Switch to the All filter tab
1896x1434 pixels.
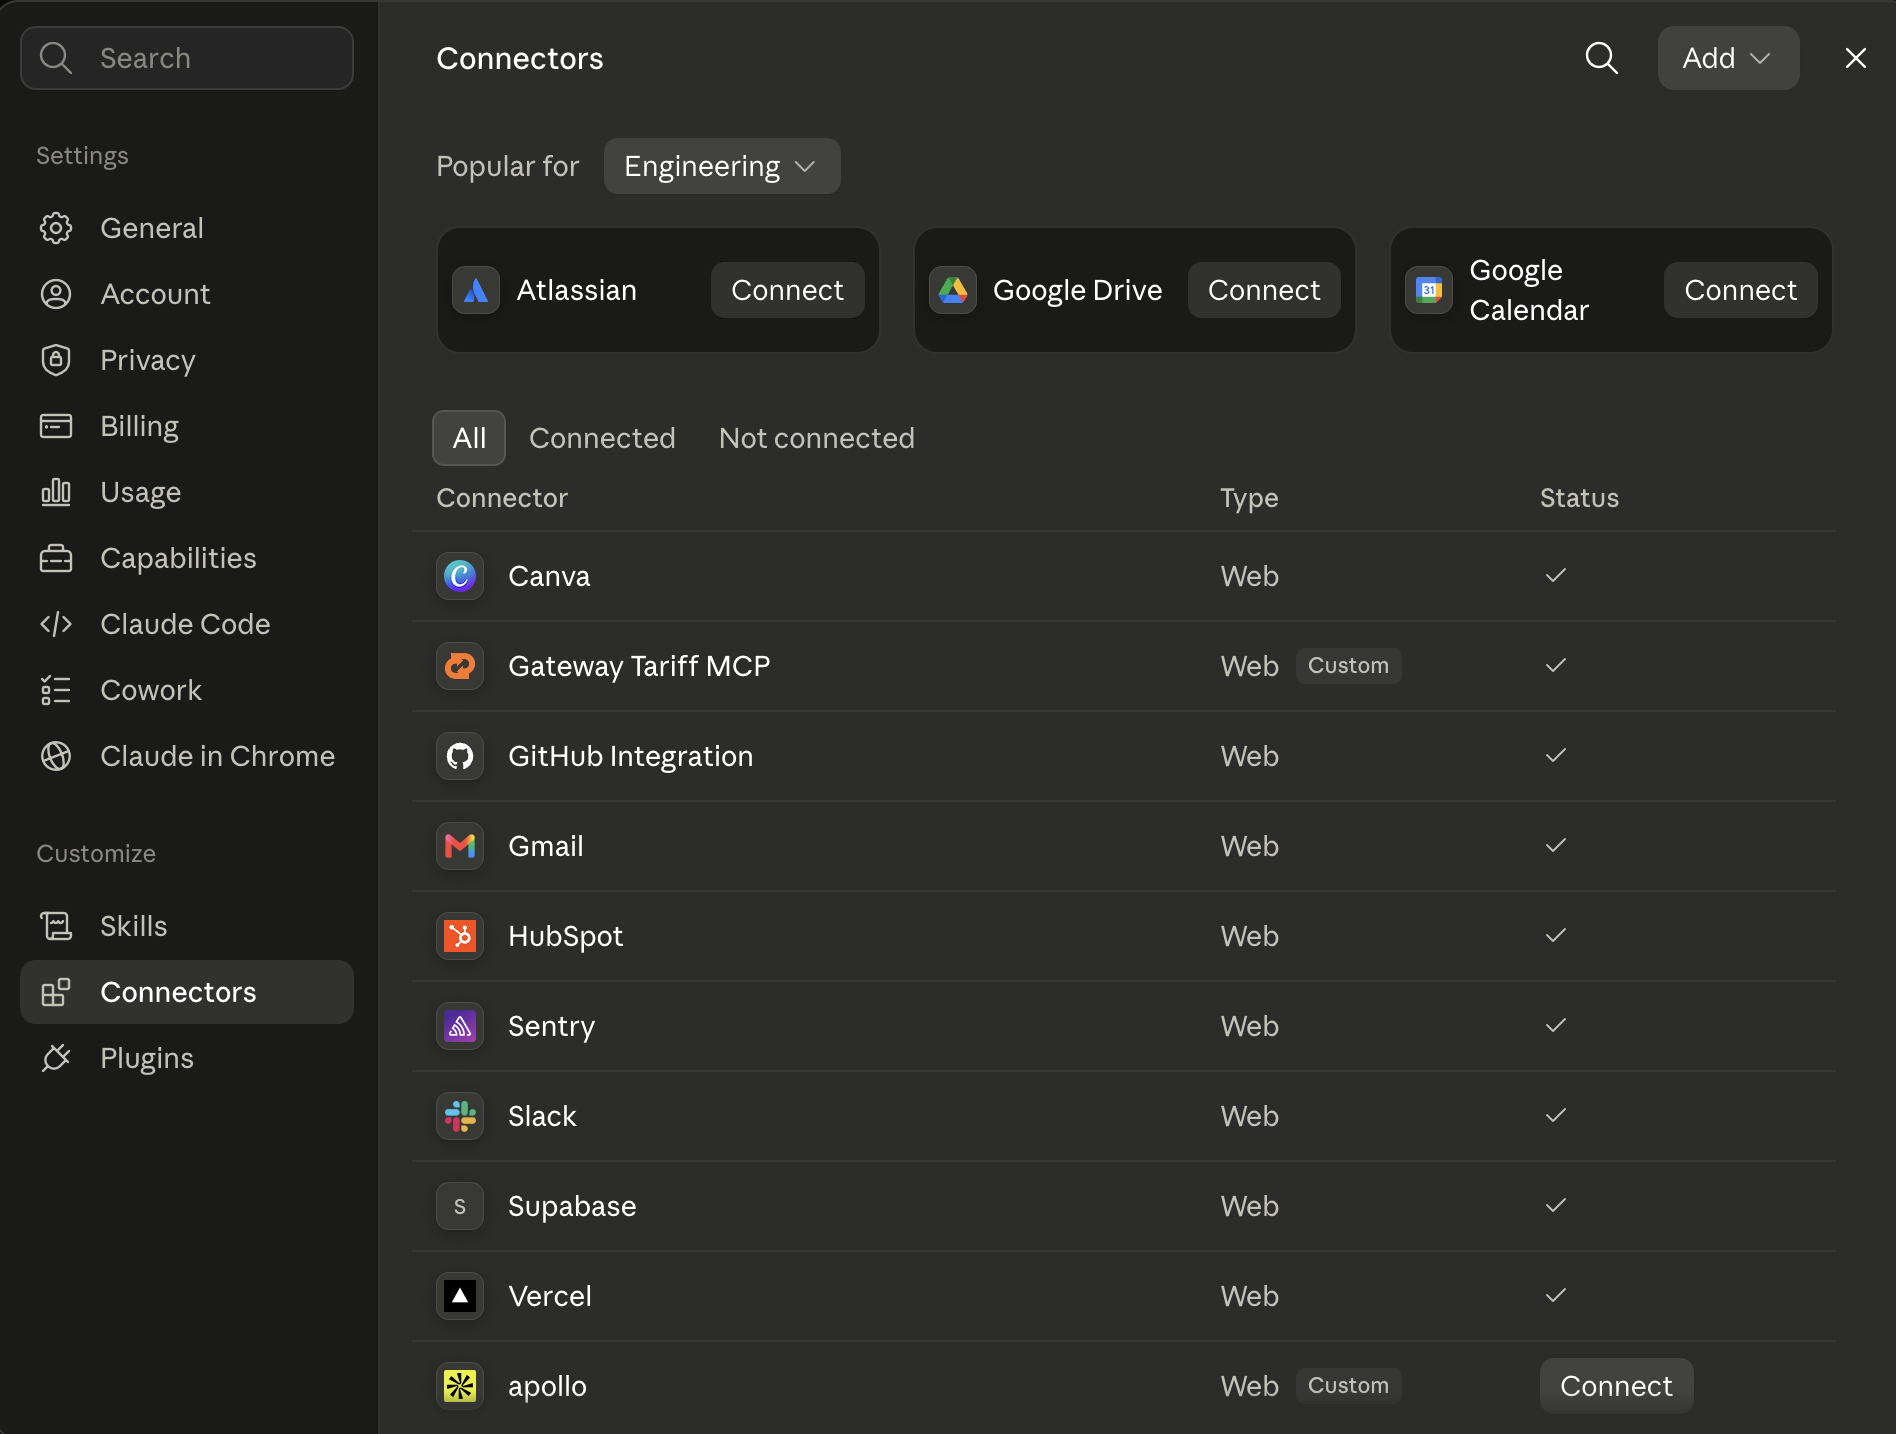469,438
